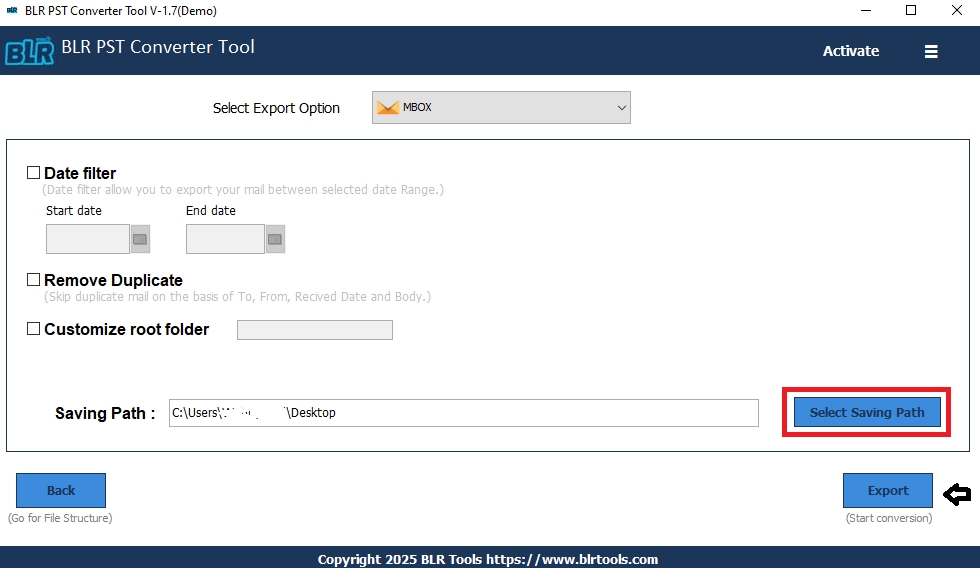Open the End date calendar picker
The image size is (980, 568).
click(275, 239)
